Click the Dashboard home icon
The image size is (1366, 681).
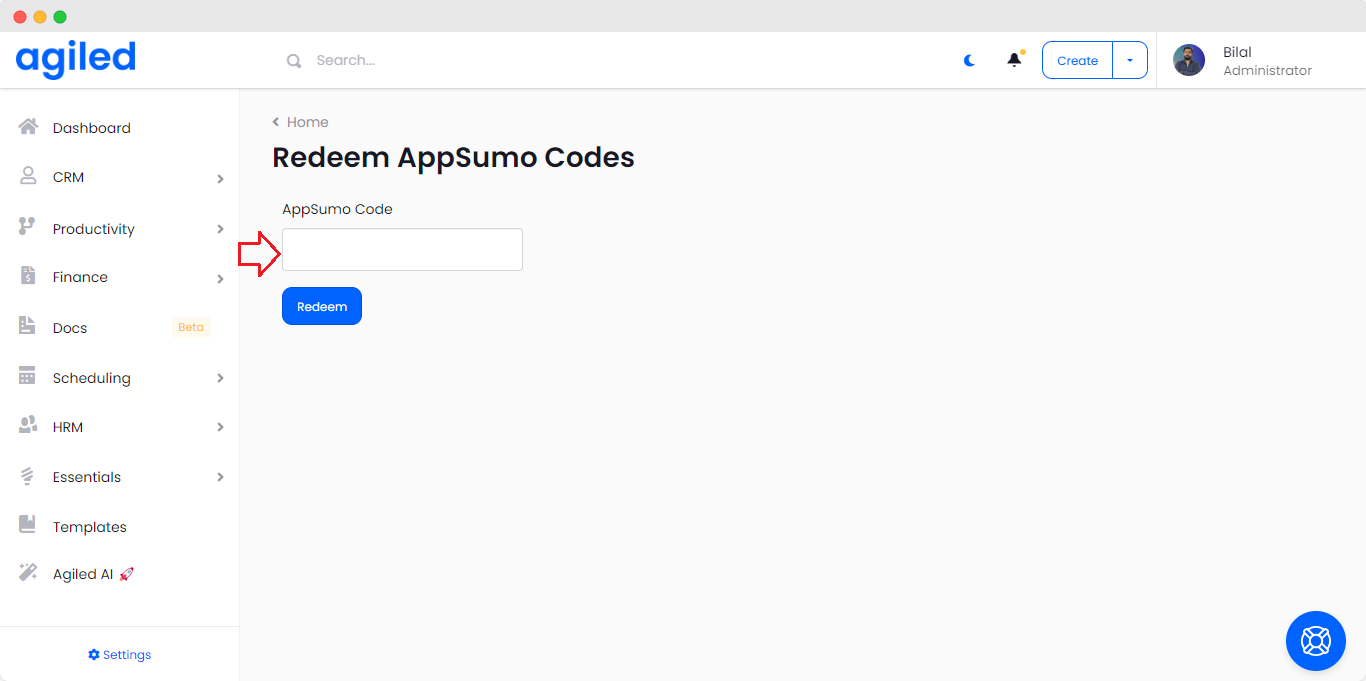coord(28,127)
